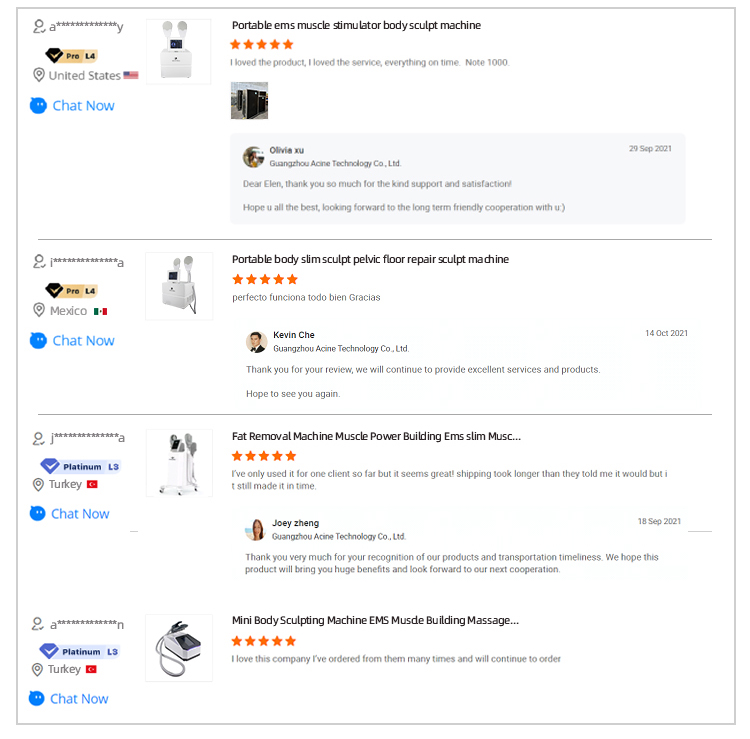
Task: Click Olivia xu's avatar
Action: (254, 157)
